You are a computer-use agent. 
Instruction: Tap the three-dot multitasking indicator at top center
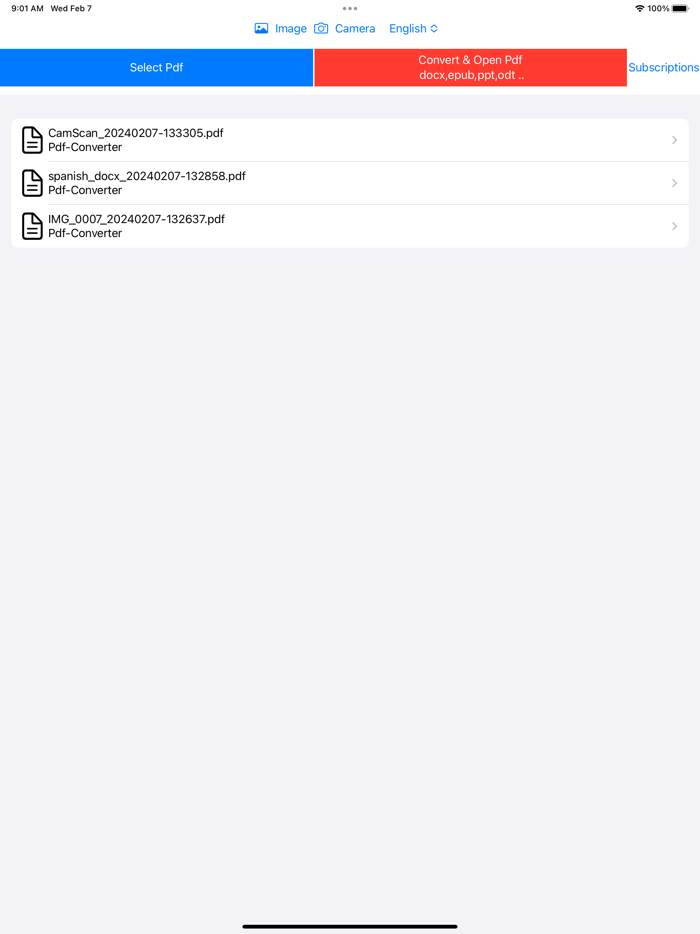pos(349,8)
